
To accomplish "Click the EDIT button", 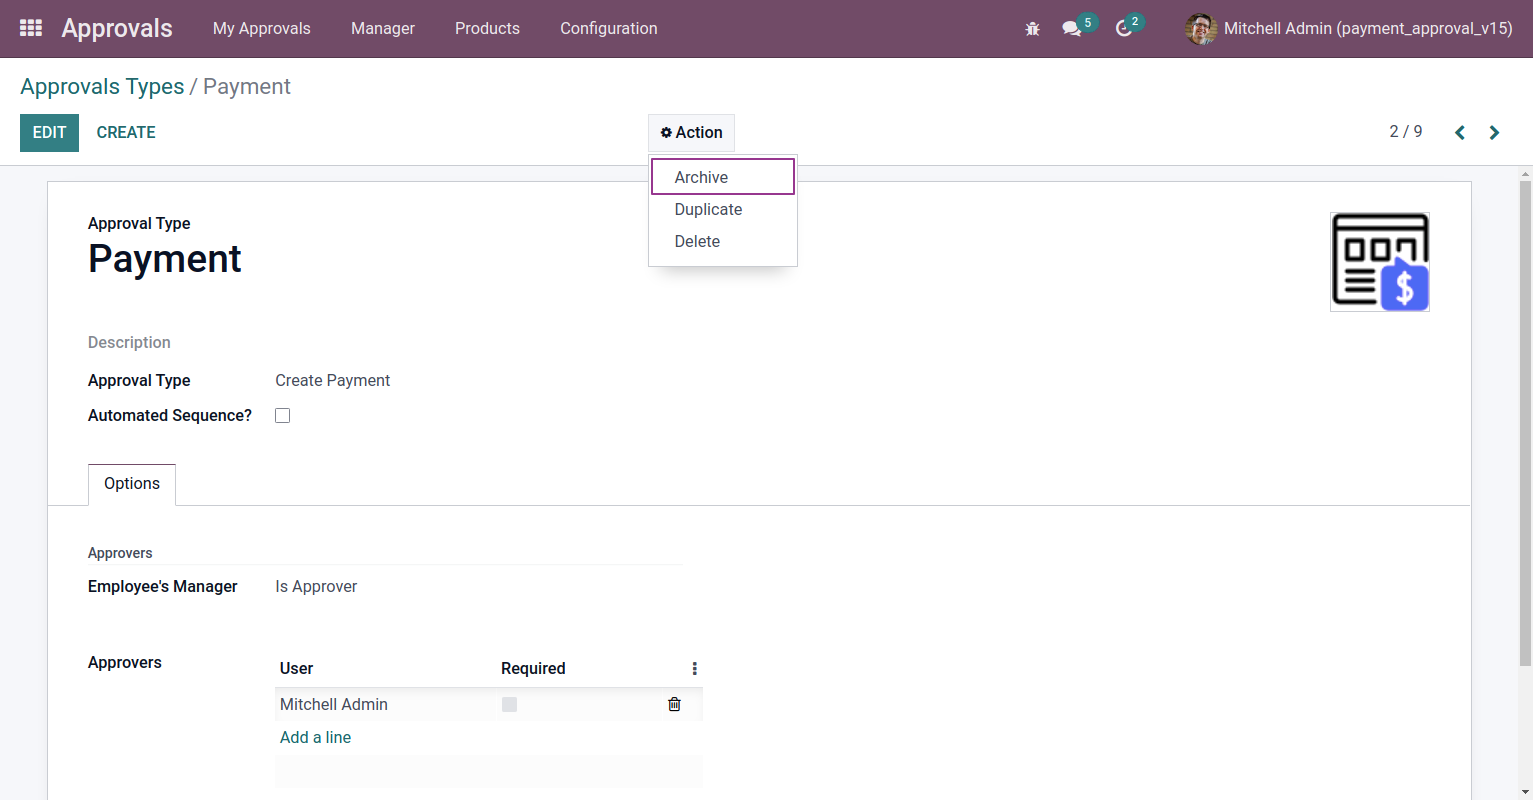I will tap(49, 132).
